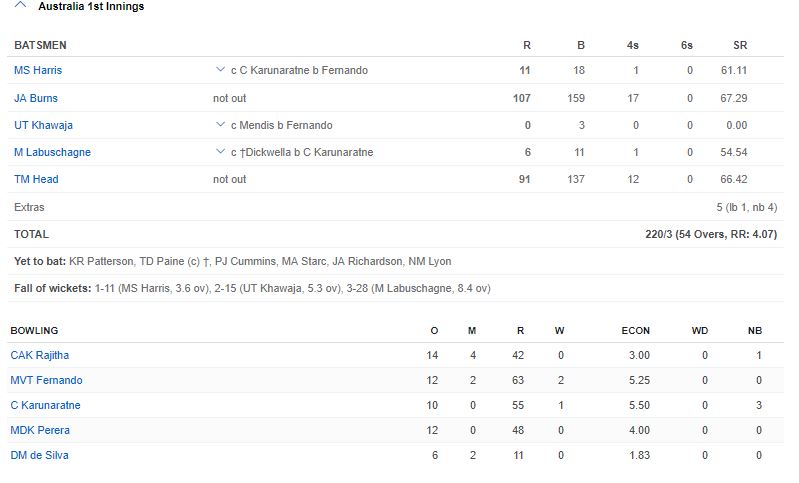Open JA Burns player profile
Viewport: 799px width, 483px height.
tap(36, 98)
